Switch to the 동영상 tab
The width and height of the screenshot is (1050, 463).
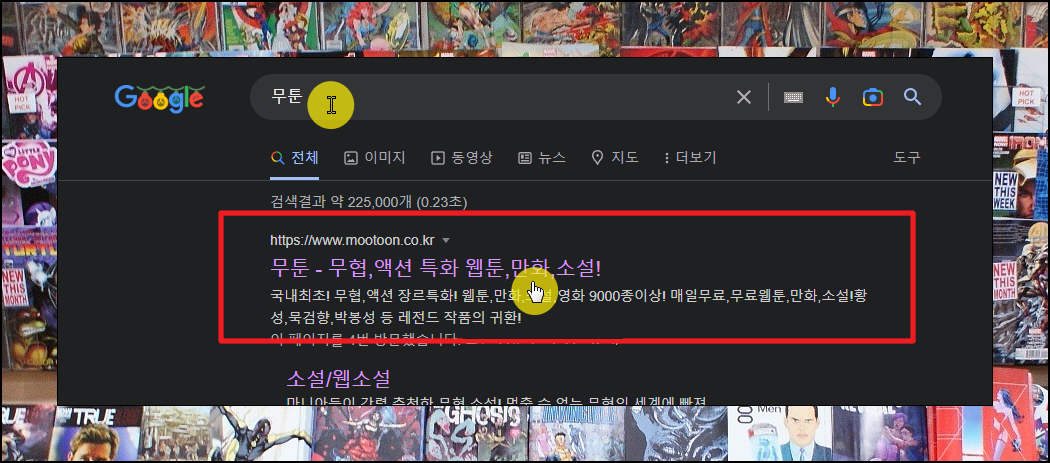461,157
